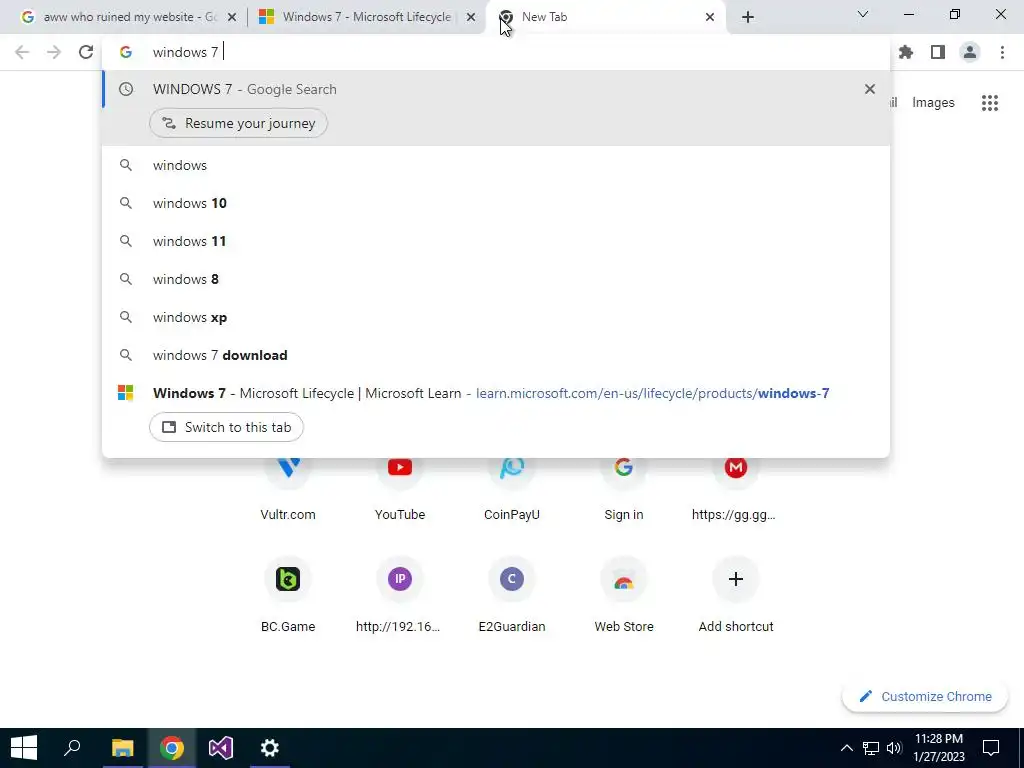Image resolution: width=1024 pixels, height=768 pixels.
Task: Open Chrome's three-dot menu
Action: 1002,52
